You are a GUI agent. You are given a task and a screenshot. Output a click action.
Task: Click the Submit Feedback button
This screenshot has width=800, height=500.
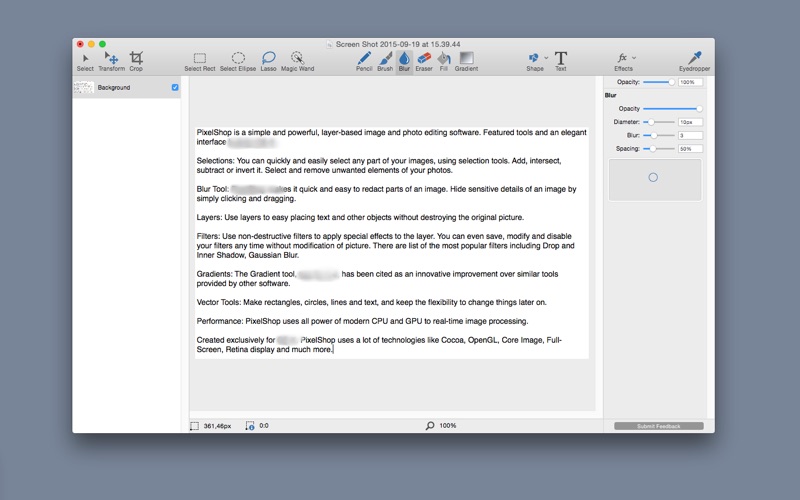(659, 426)
